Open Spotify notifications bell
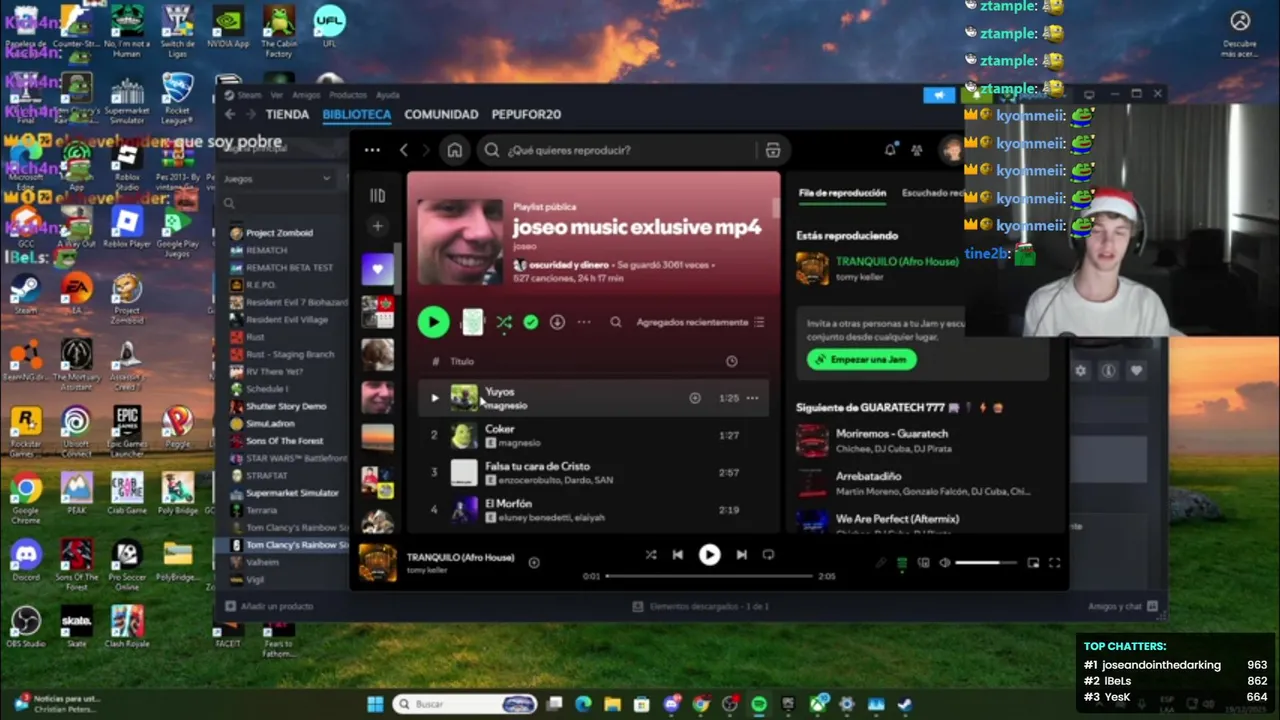This screenshot has width=1280, height=720. pos(890,150)
